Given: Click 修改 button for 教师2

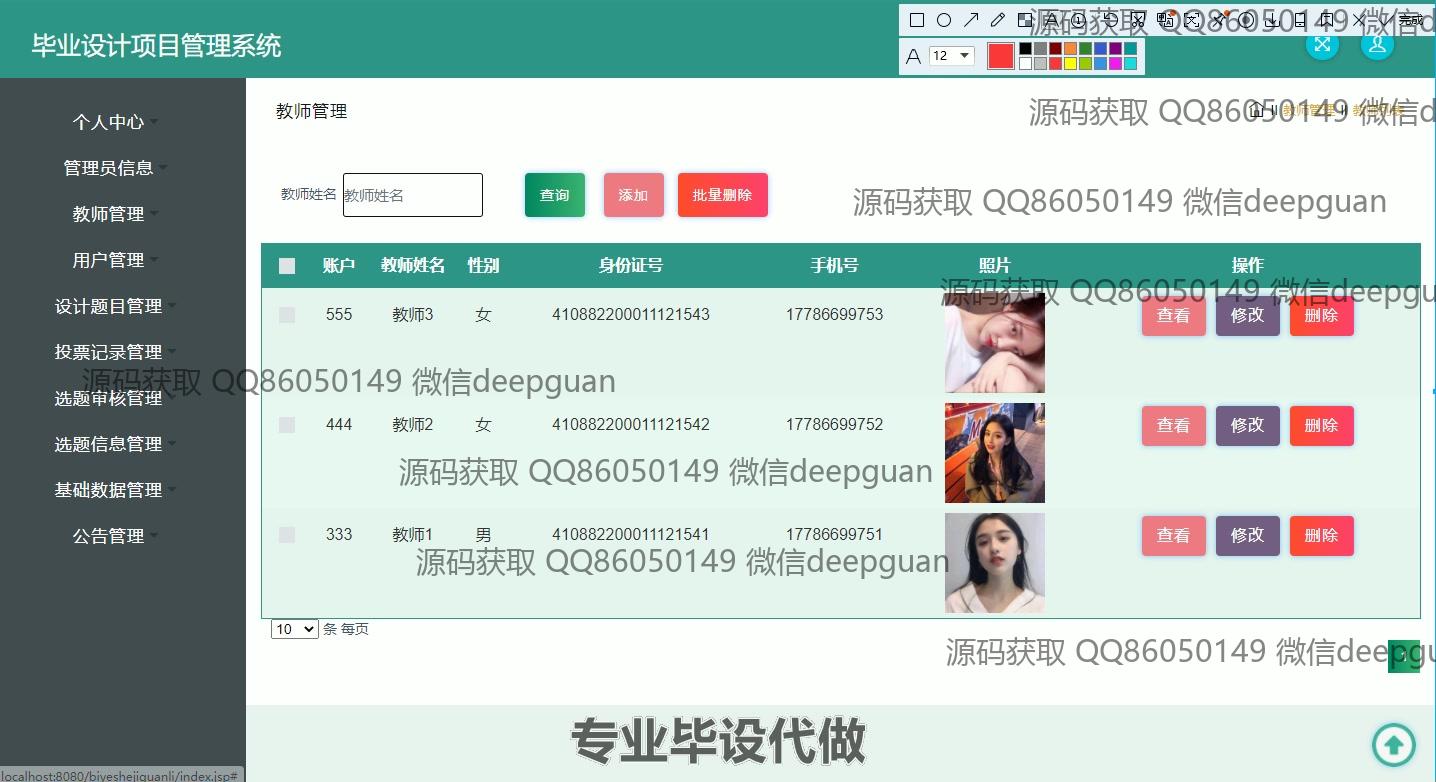Looking at the screenshot, I should point(1247,425).
